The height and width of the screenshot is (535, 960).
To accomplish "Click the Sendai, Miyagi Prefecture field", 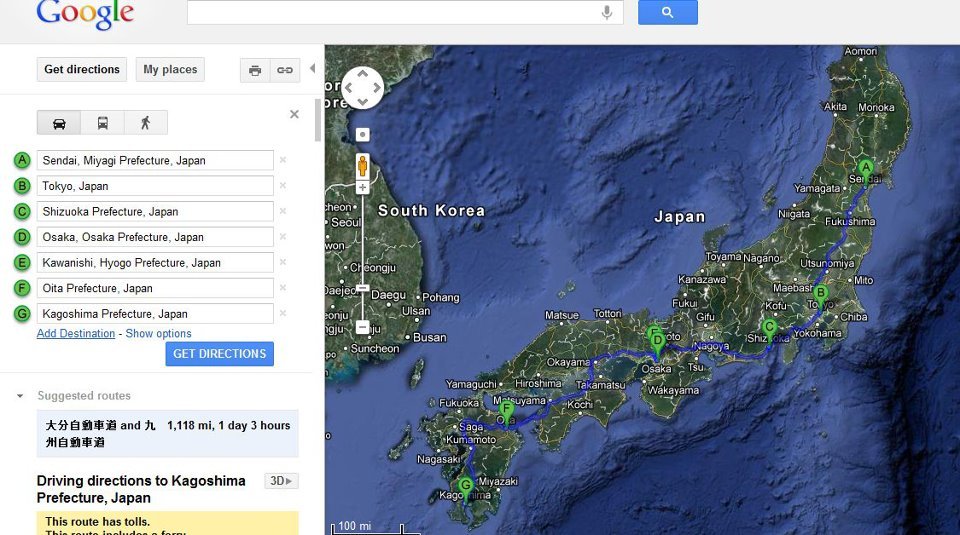I will (x=155, y=160).
